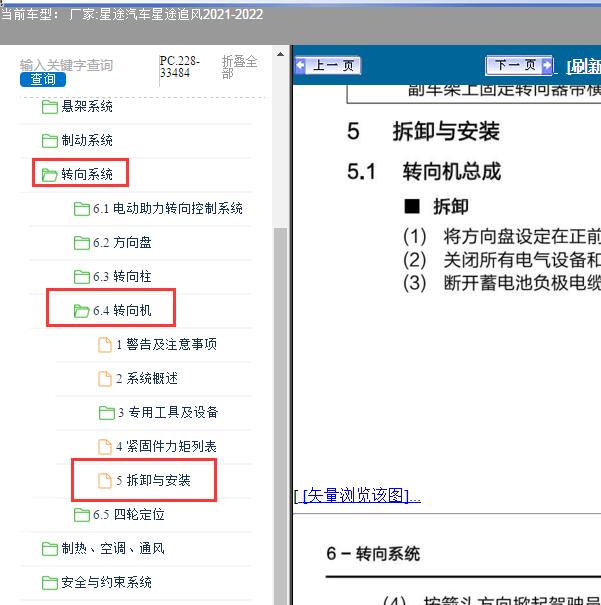Select the 转向系统 tree label
The height and width of the screenshot is (605, 601).
(87, 174)
